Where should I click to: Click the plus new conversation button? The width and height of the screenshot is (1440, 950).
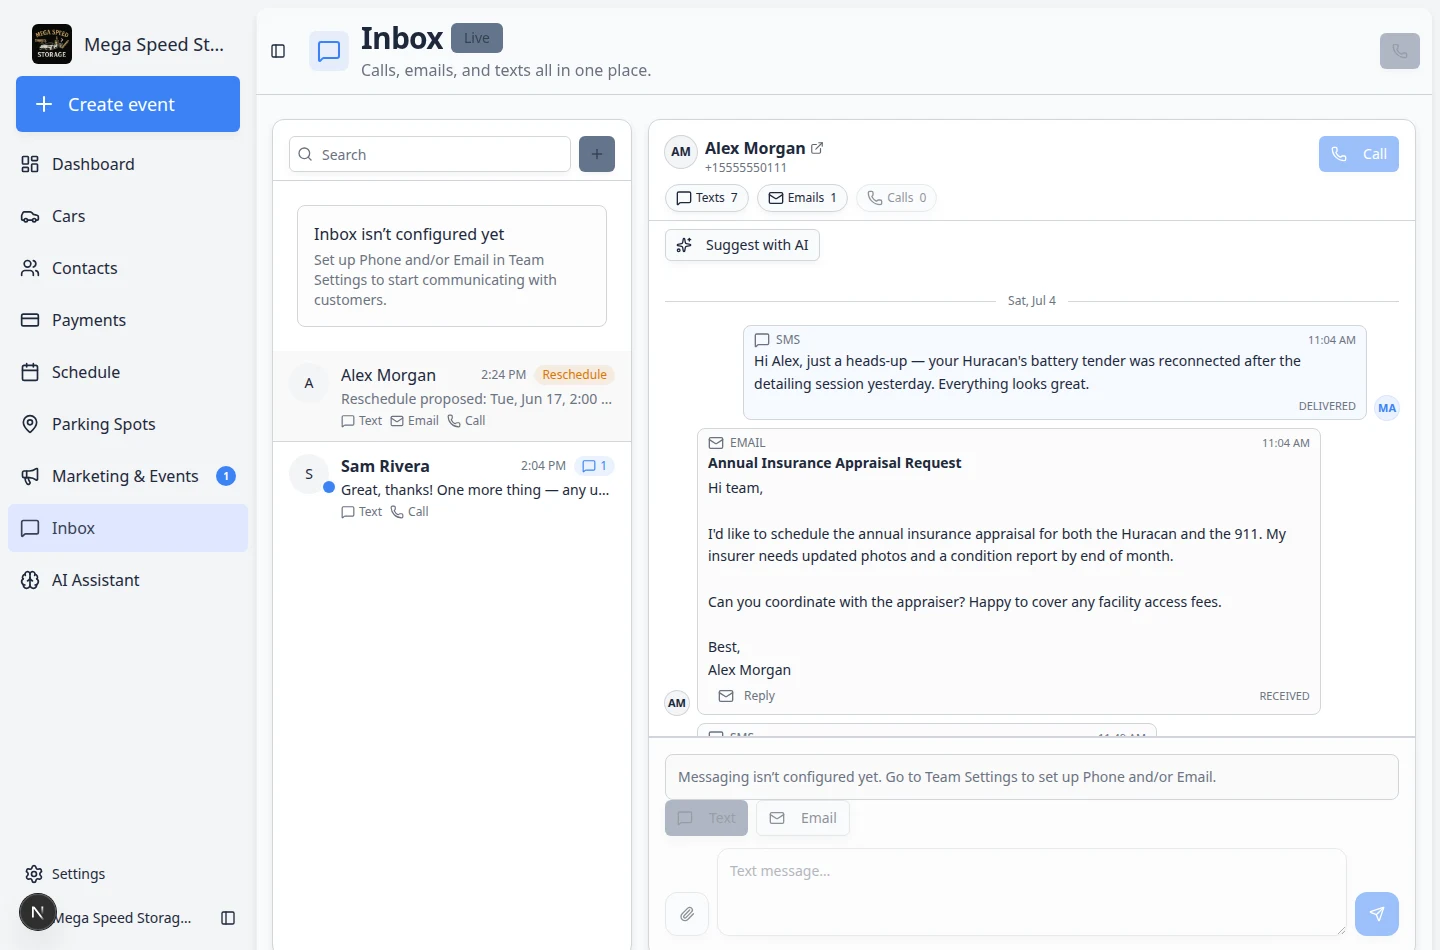tap(597, 154)
